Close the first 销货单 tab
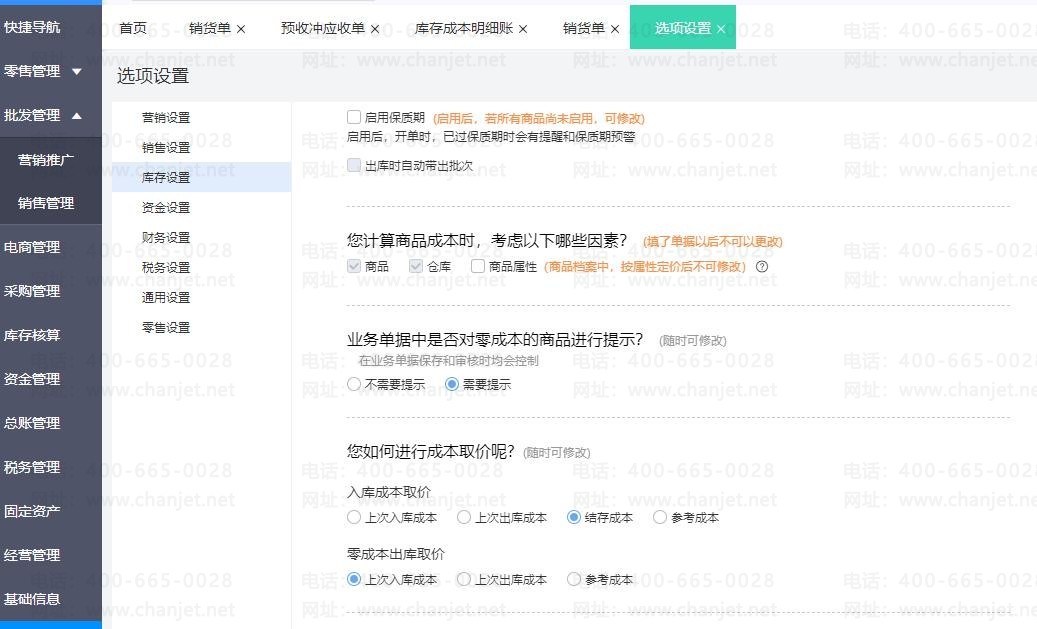Viewport: 1037px width, 629px height. [241, 29]
